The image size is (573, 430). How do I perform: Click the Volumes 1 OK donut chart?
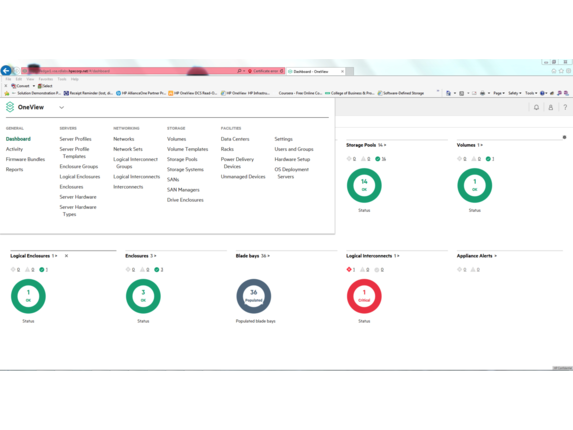pos(474,185)
